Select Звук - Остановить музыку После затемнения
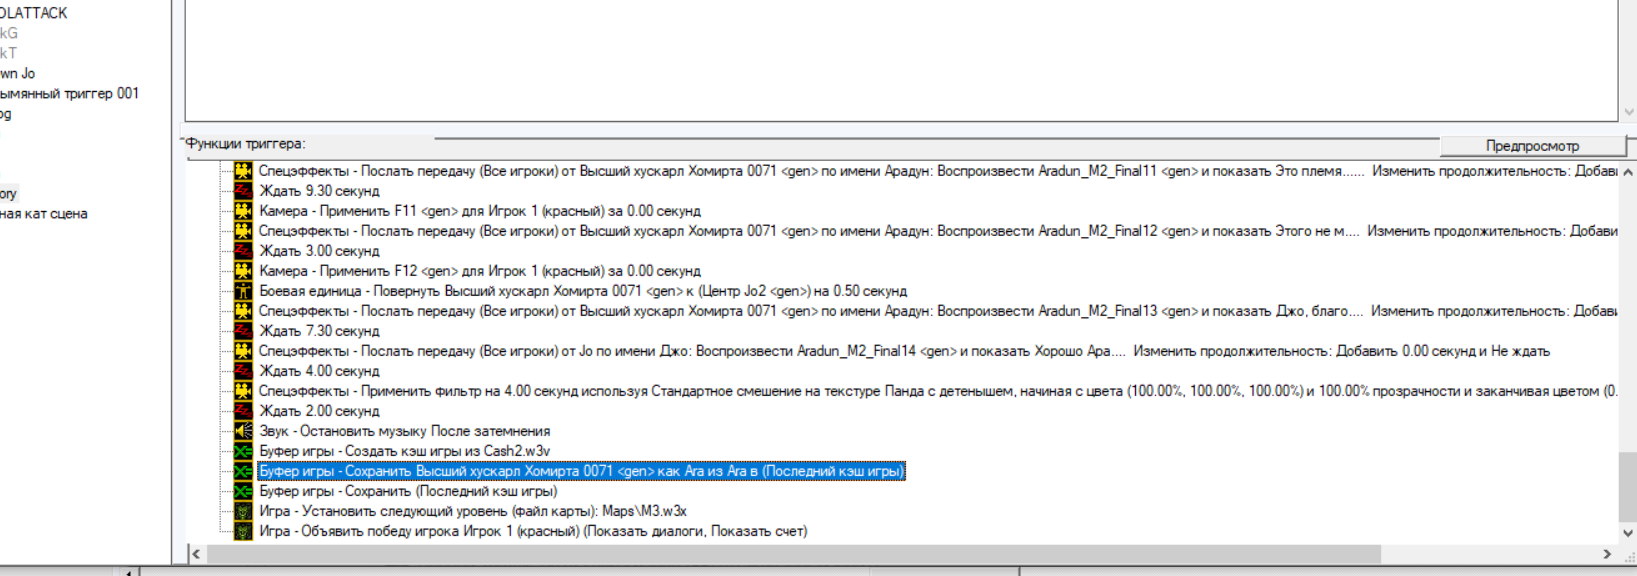The height and width of the screenshot is (576, 1637). pyautogui.click(x=405, y=431)
